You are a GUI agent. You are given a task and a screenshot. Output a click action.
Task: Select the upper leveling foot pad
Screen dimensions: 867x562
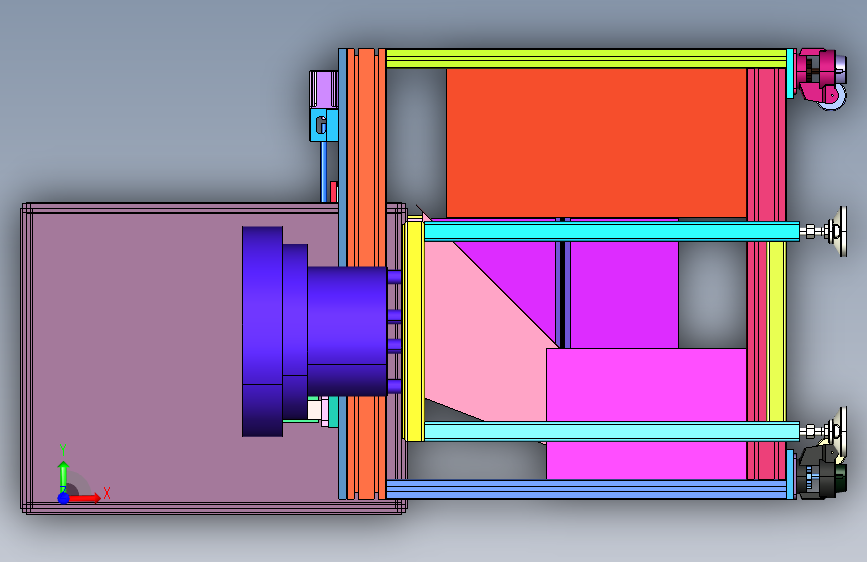pos(842,231)
